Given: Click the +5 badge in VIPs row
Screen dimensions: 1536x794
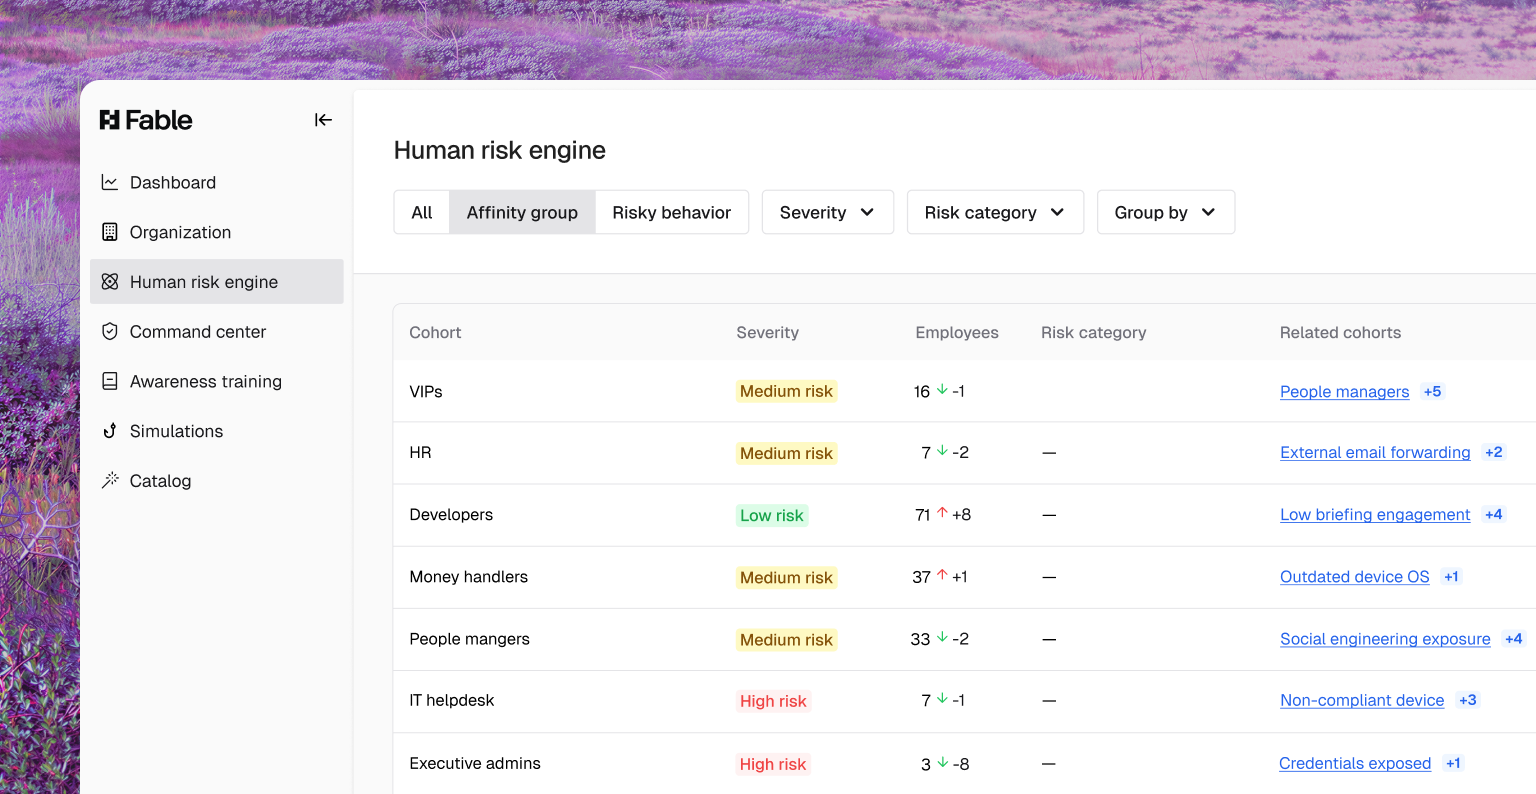Looking at the screenshot, I should [1433, 391].
